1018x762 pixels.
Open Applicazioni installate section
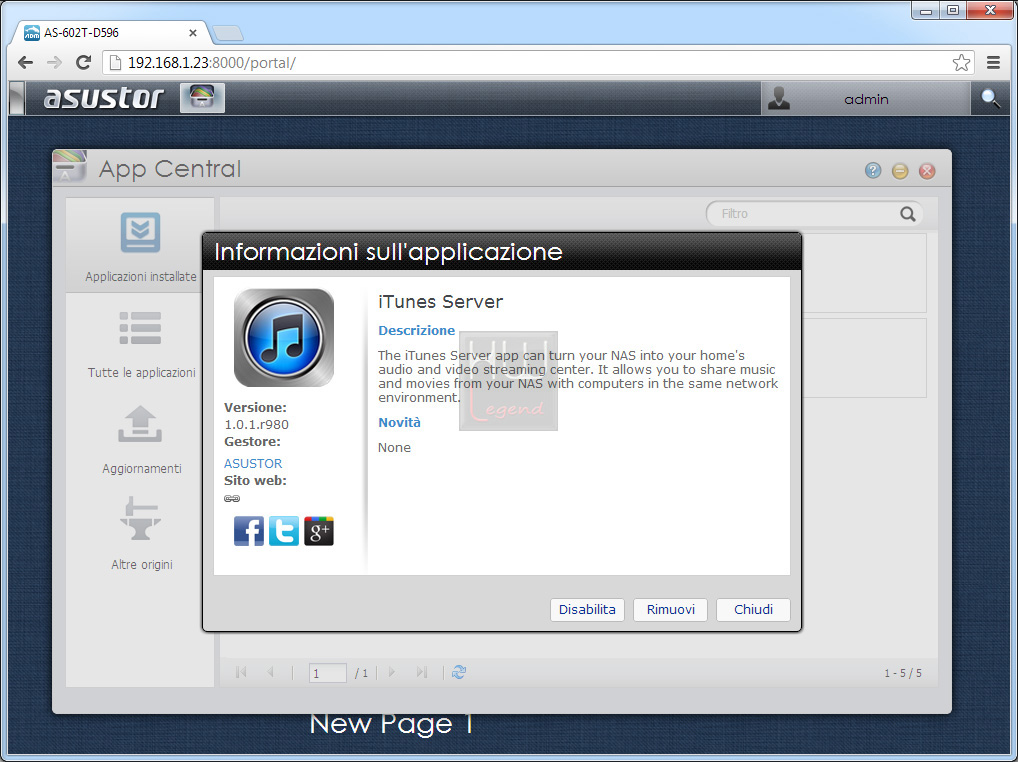(x=140, y=247)
